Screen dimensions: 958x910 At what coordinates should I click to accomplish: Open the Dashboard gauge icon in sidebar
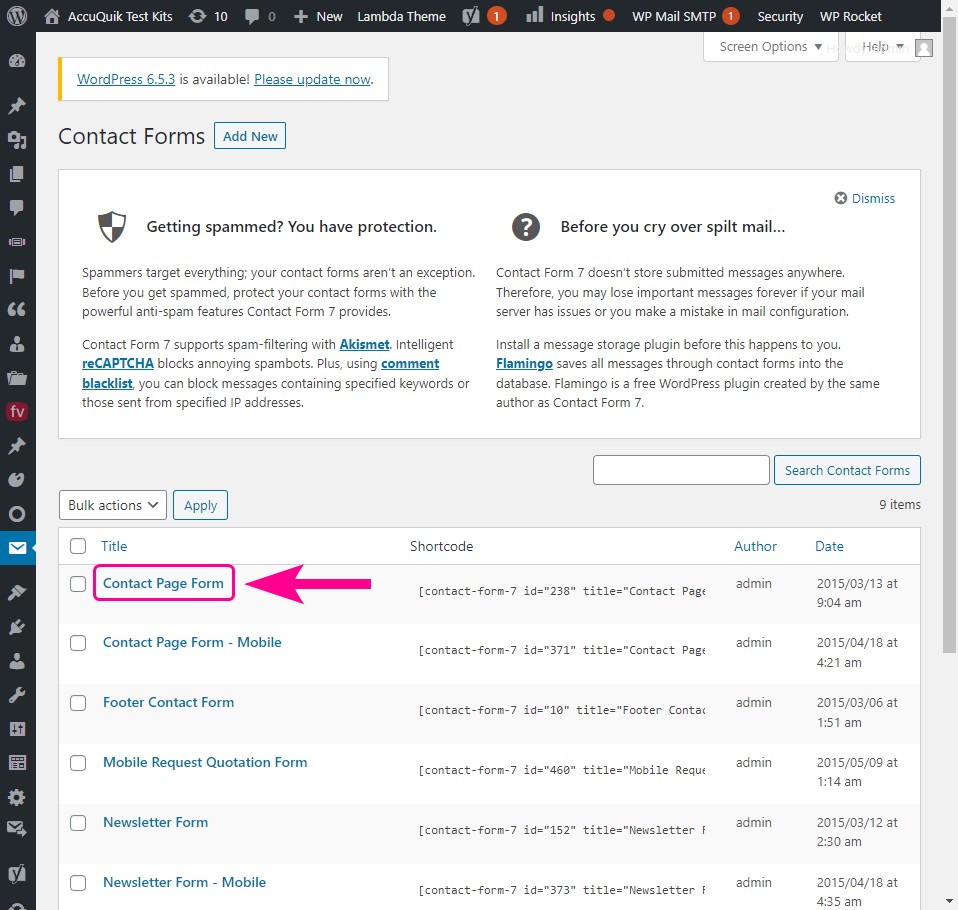pyautogui.click(x=17, y=61)
